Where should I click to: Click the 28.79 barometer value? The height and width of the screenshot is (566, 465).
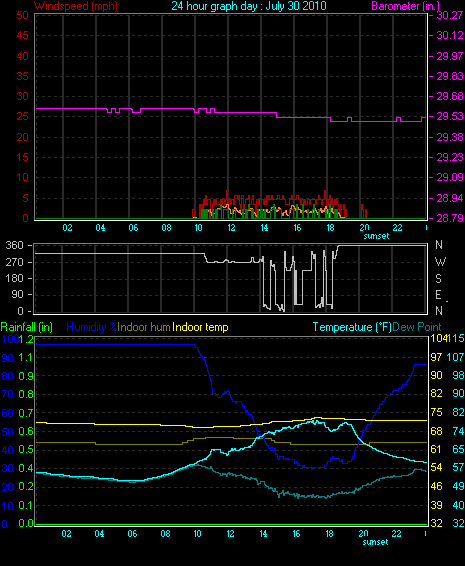click(450, 218)
